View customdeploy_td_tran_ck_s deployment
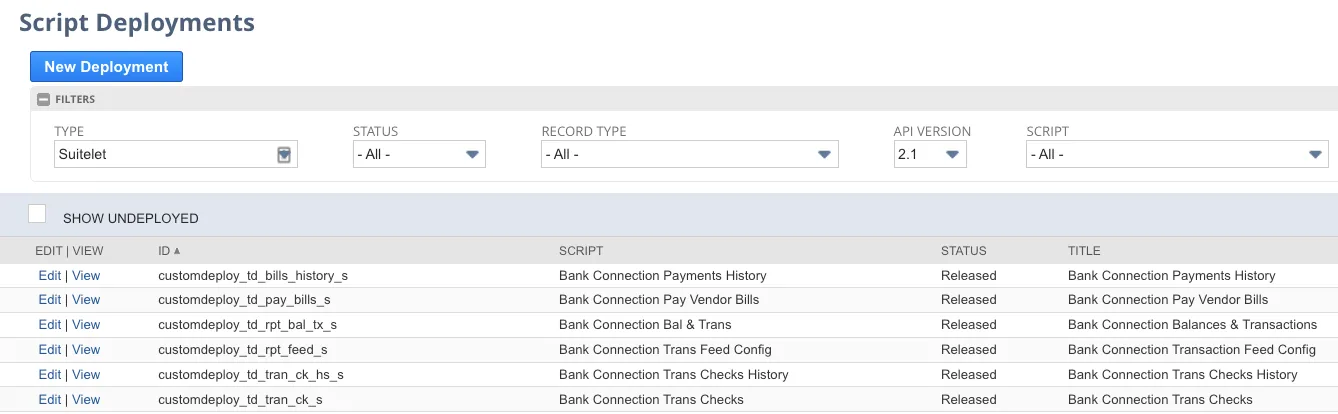 coord(86,399)
